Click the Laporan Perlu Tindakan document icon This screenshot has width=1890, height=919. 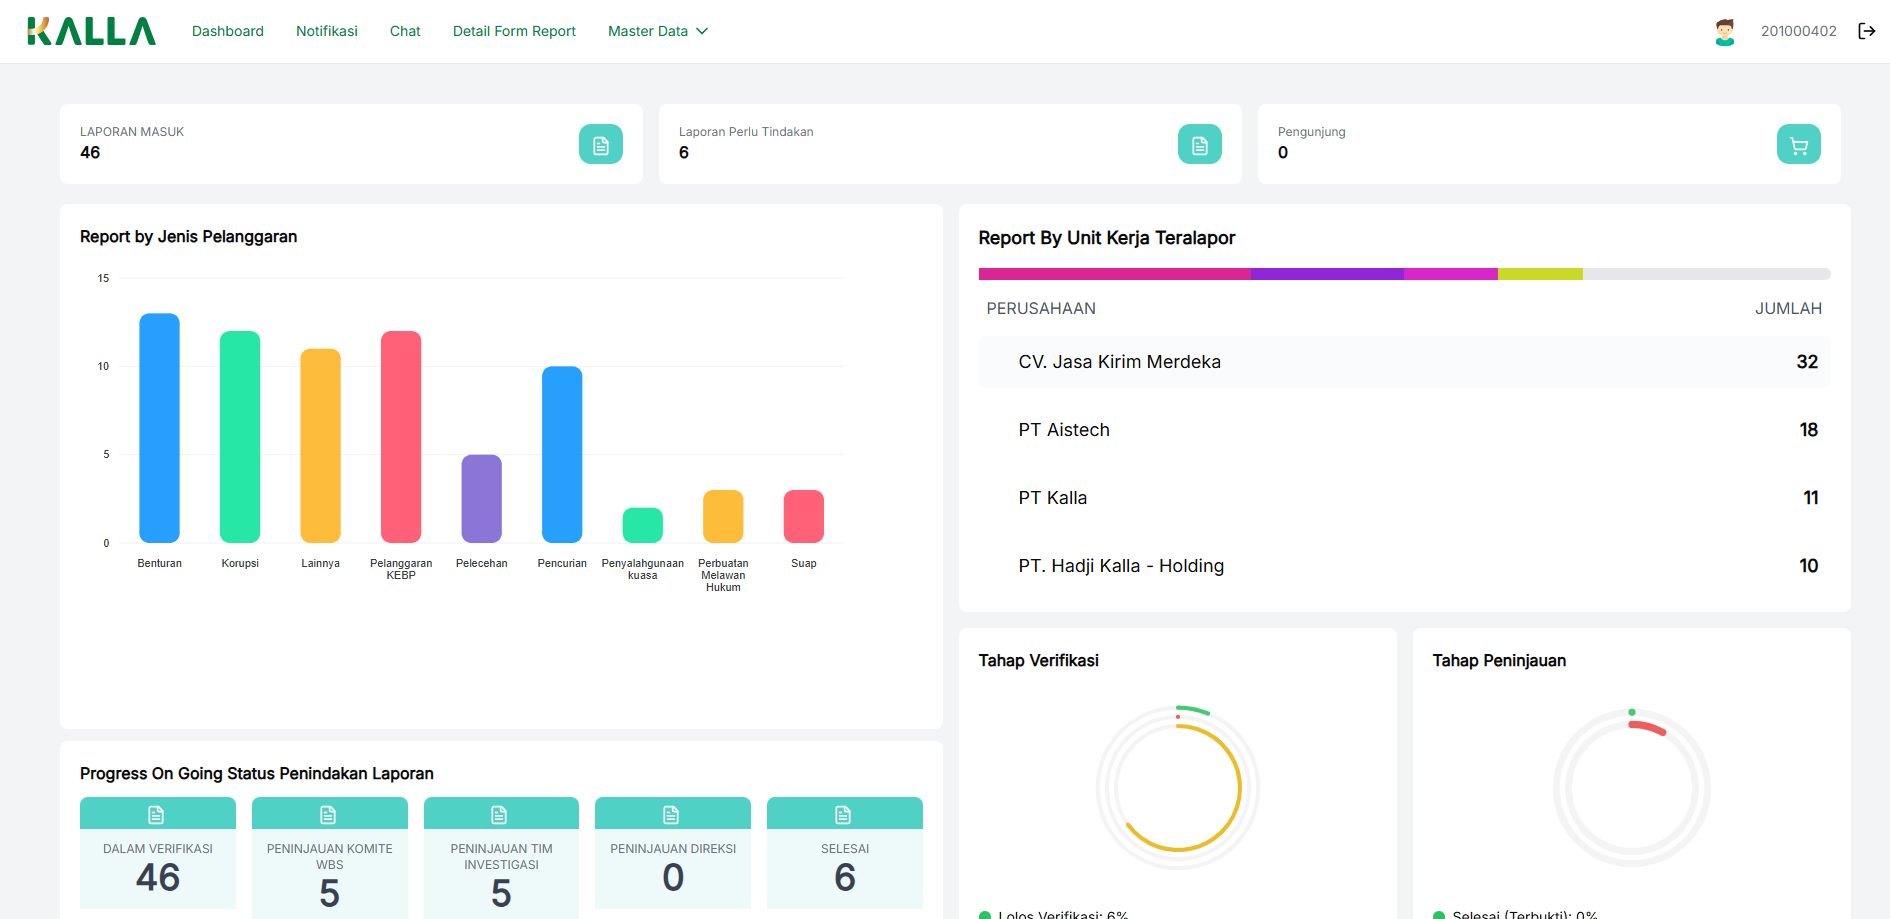pyautogui.click(x=1199, y=145)
